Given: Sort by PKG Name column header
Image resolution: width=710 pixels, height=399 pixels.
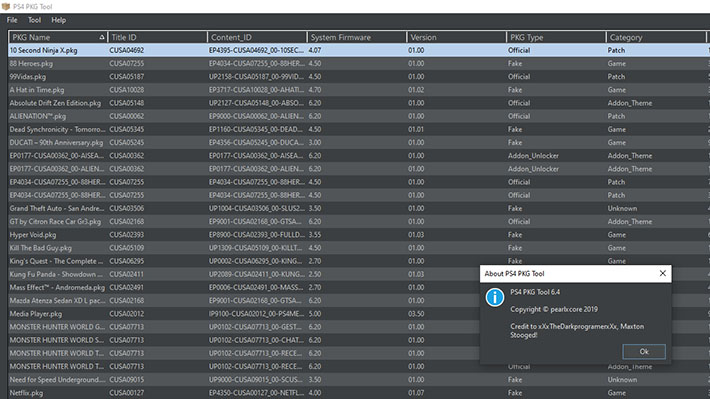Looking at the screenshot, I should (58, 37).
